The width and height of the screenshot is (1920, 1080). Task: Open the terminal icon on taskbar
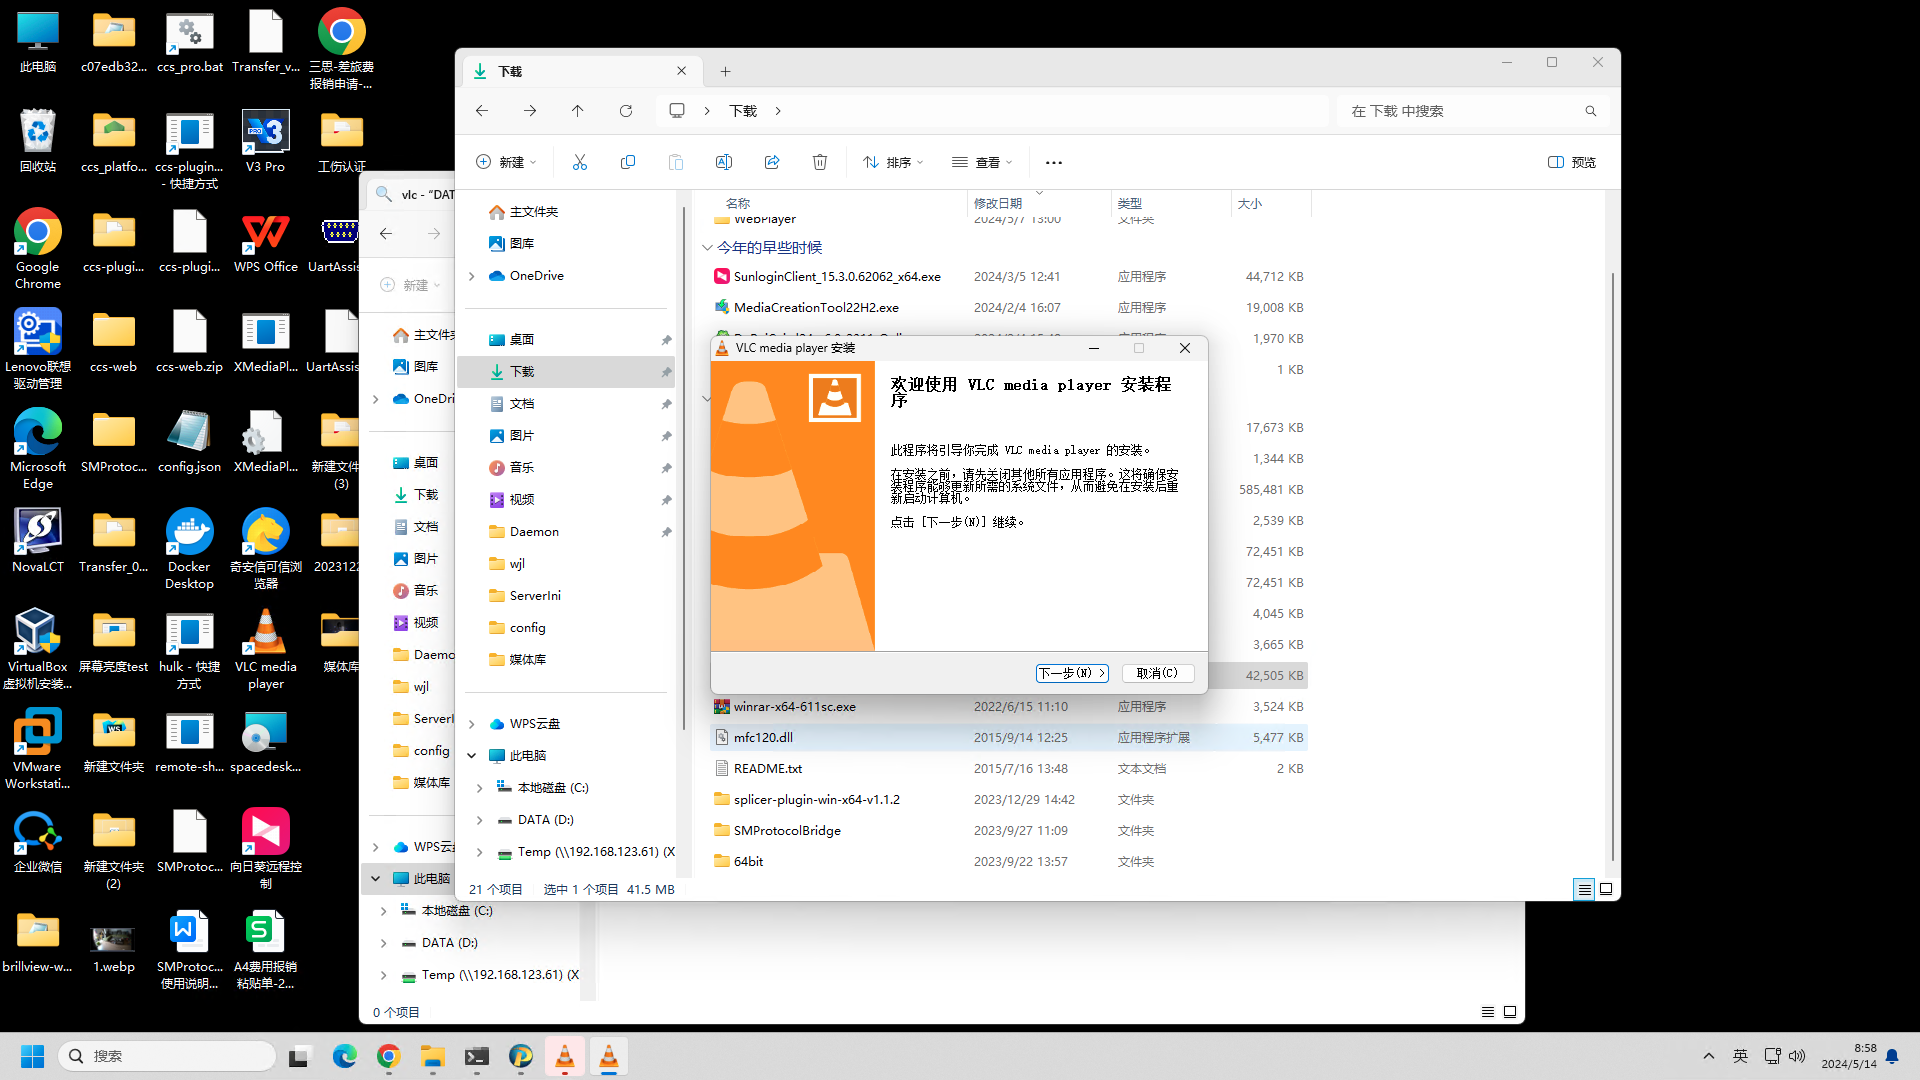(x=477, y=1056)
